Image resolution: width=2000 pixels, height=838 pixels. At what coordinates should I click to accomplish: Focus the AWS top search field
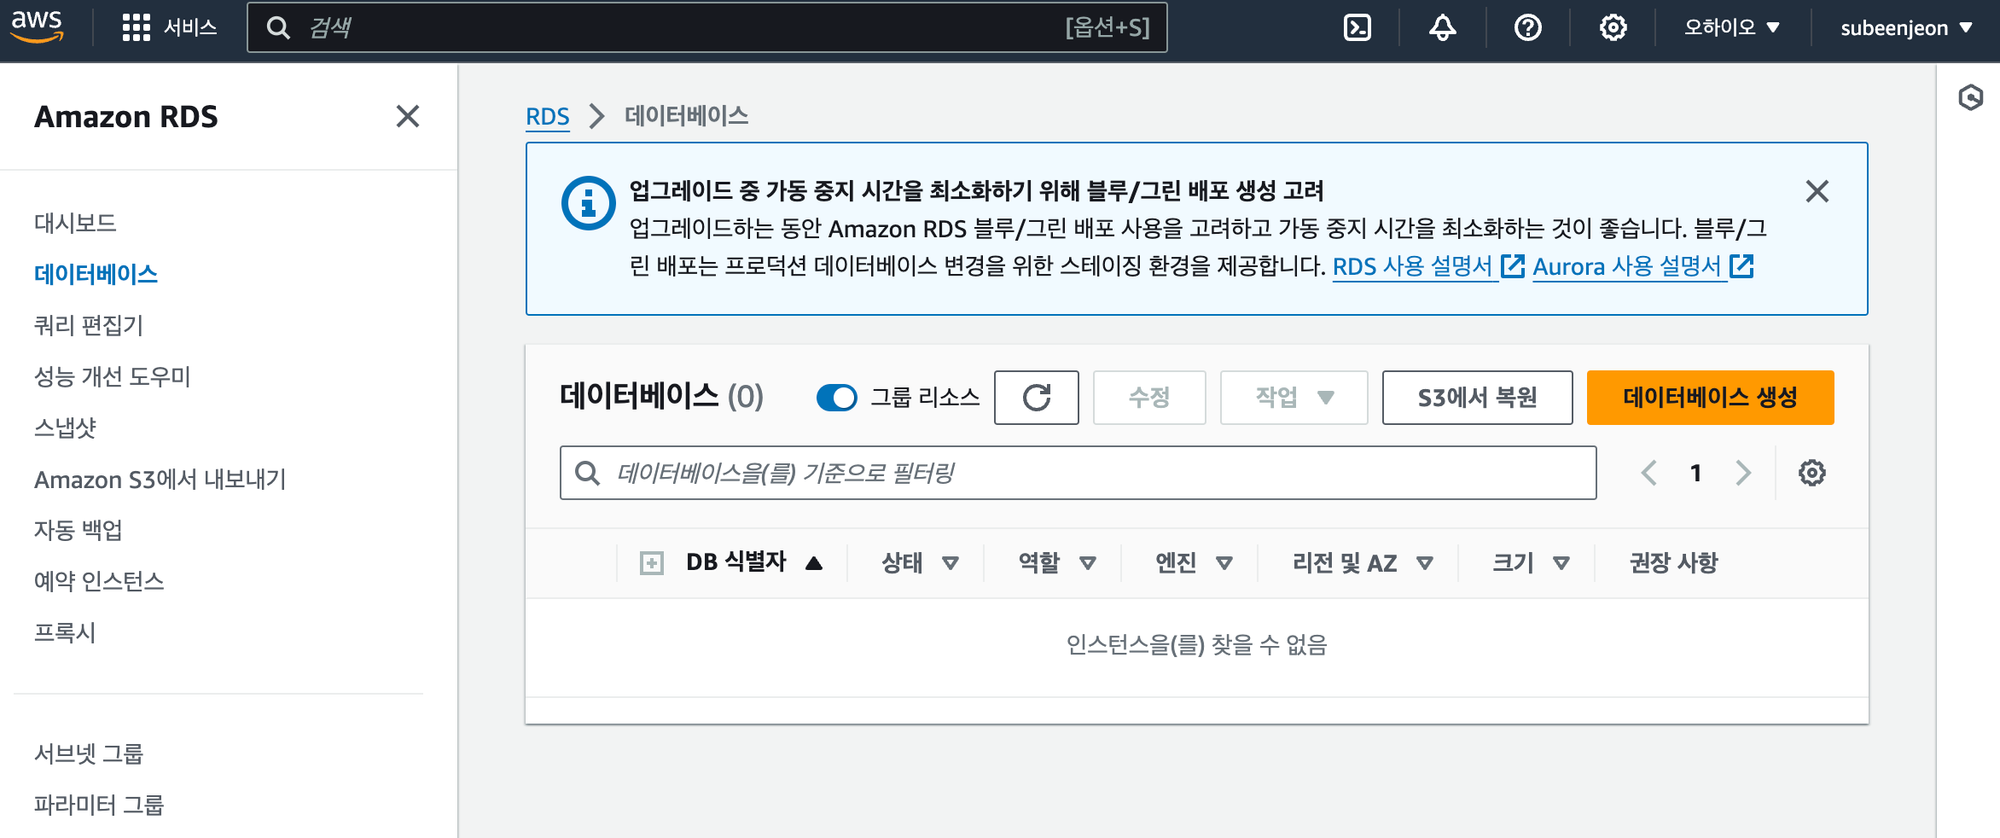click(x=707, y=27)
